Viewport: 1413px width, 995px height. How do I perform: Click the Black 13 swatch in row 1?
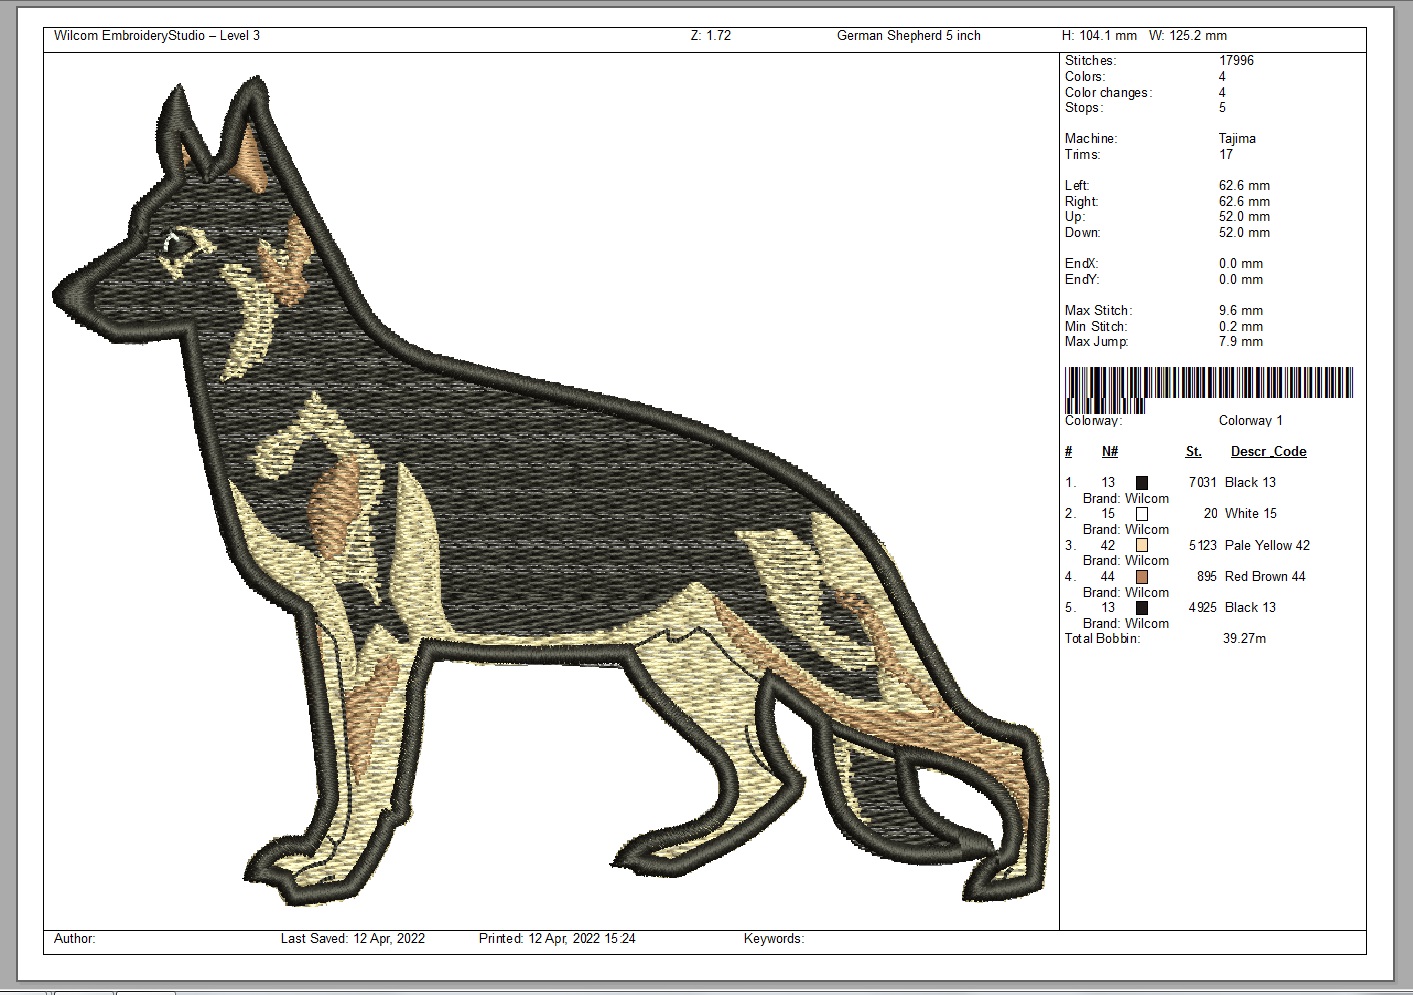tap(1141, 483)
